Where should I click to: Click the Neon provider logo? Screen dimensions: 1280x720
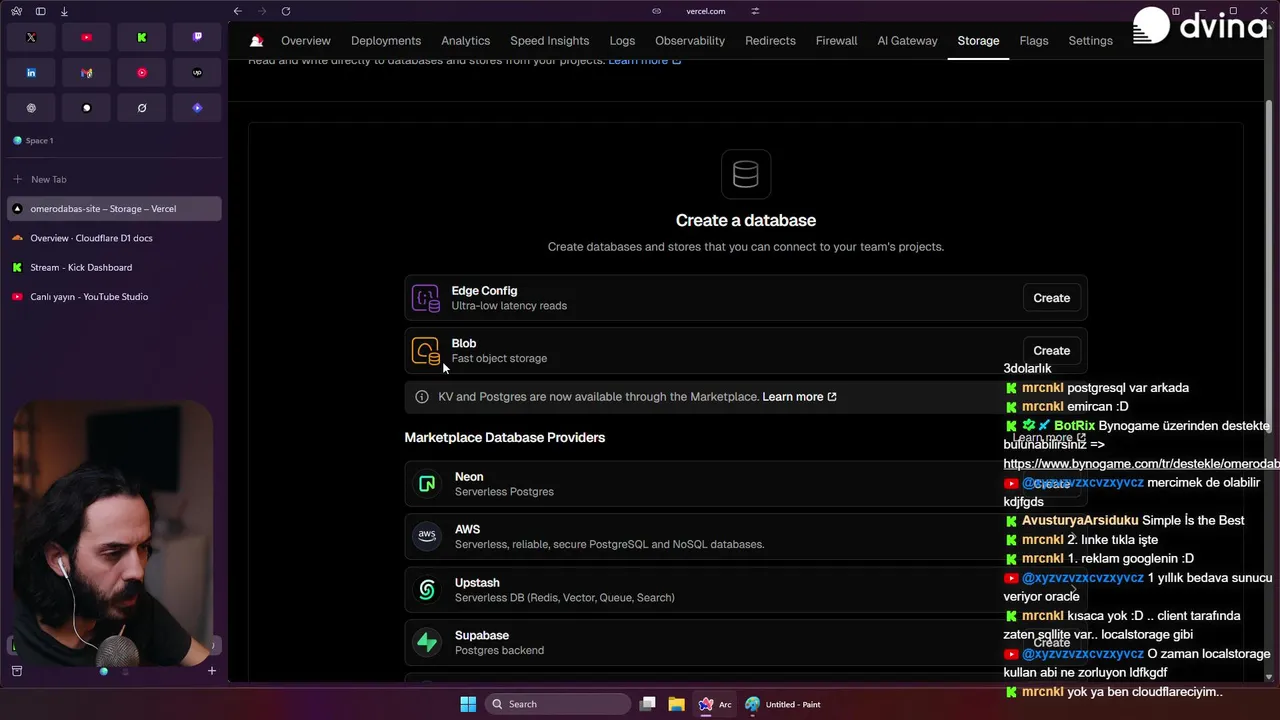pyautogui.click(x=427, y=484)
